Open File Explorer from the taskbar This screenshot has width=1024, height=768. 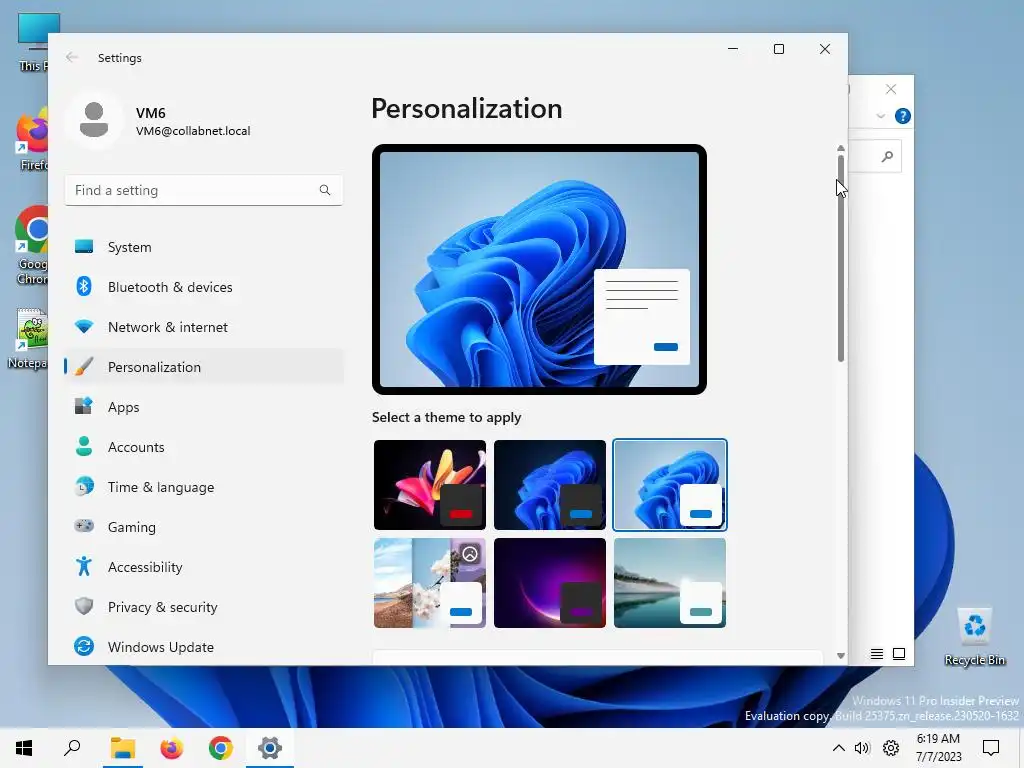point(122,748)
